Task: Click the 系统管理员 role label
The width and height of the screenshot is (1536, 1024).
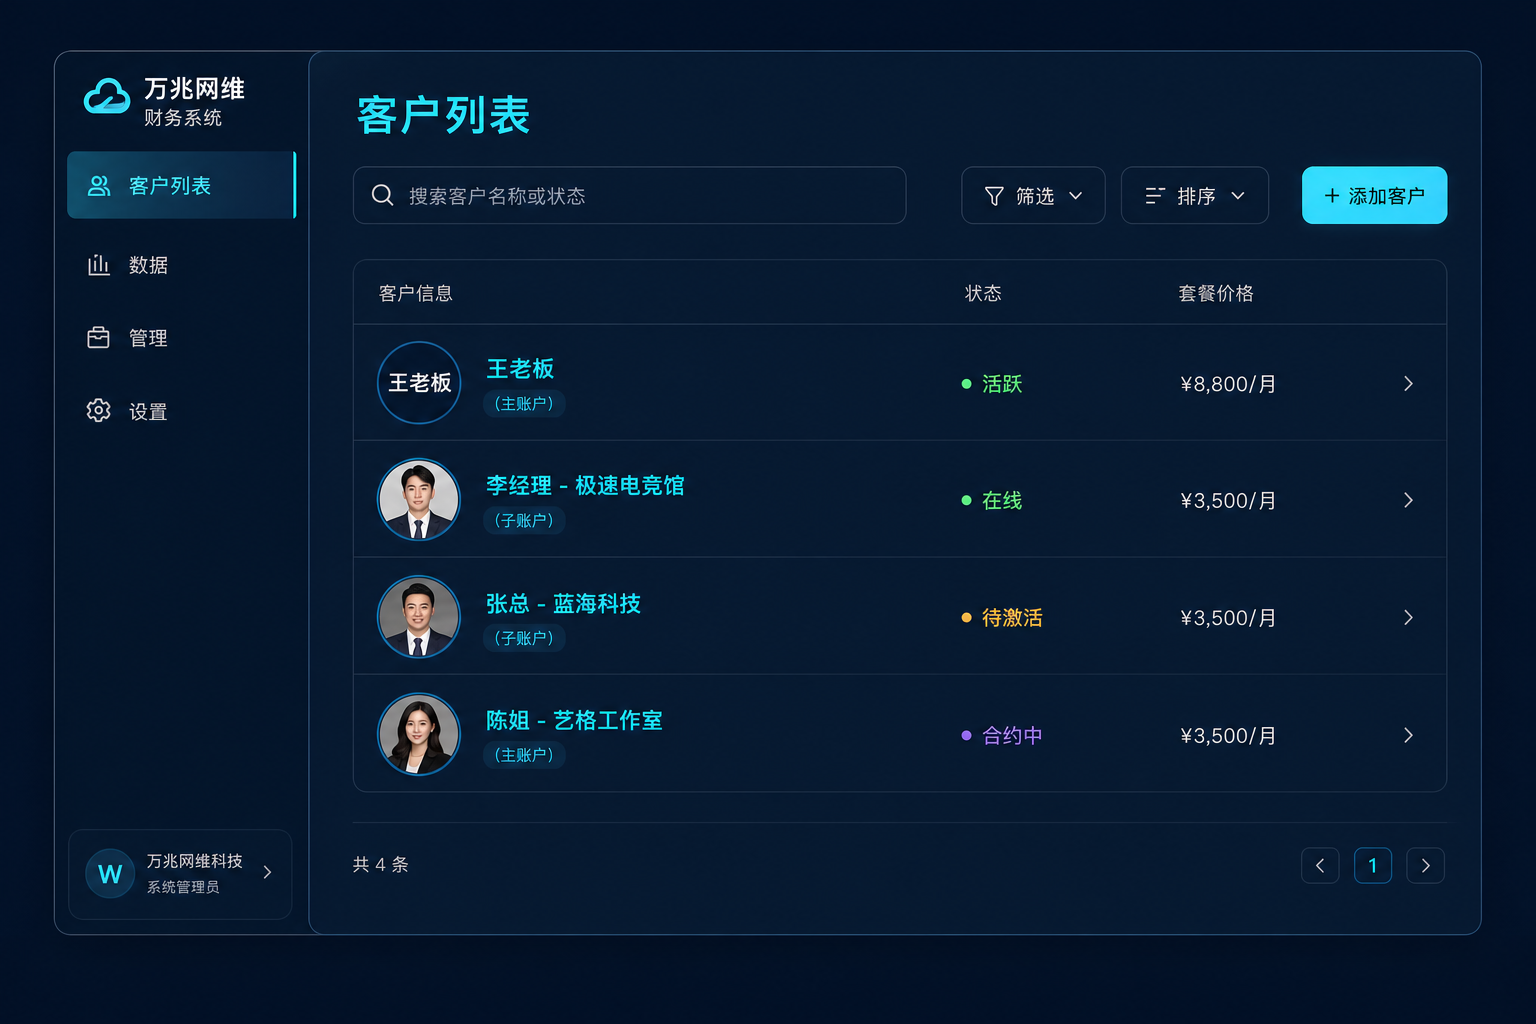Action: pos(183,887)
